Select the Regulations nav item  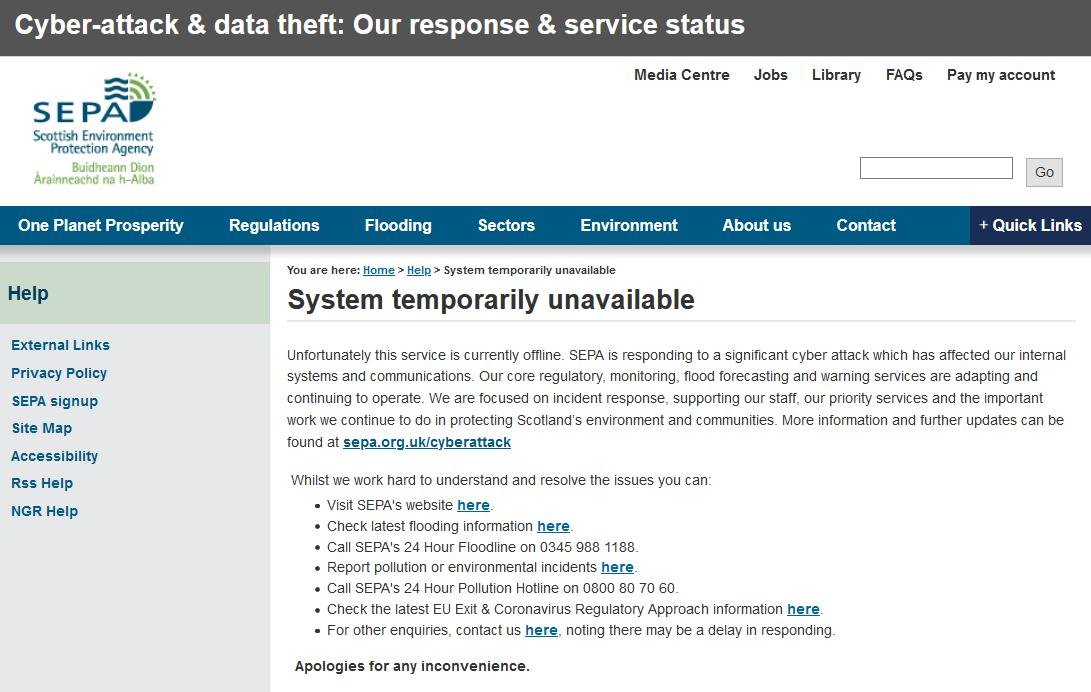pos(274,225)
